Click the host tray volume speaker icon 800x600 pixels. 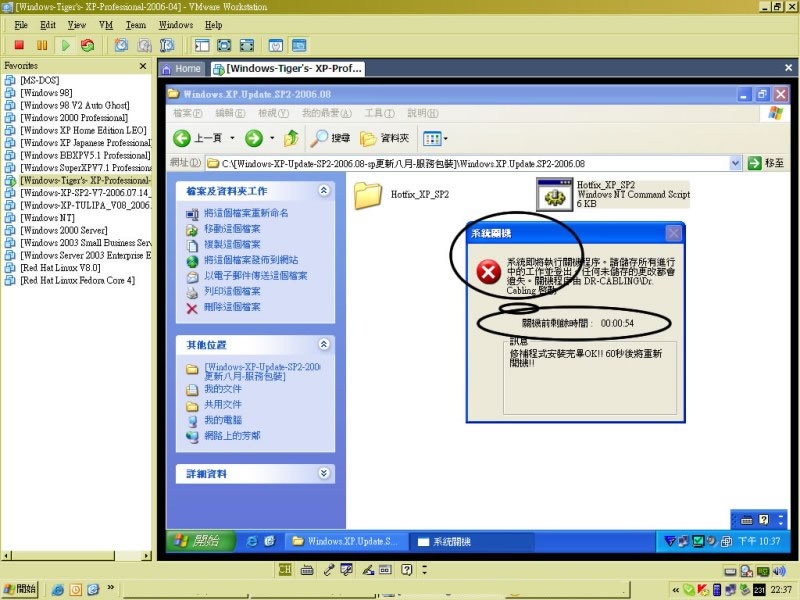click(x=779, y=571)
